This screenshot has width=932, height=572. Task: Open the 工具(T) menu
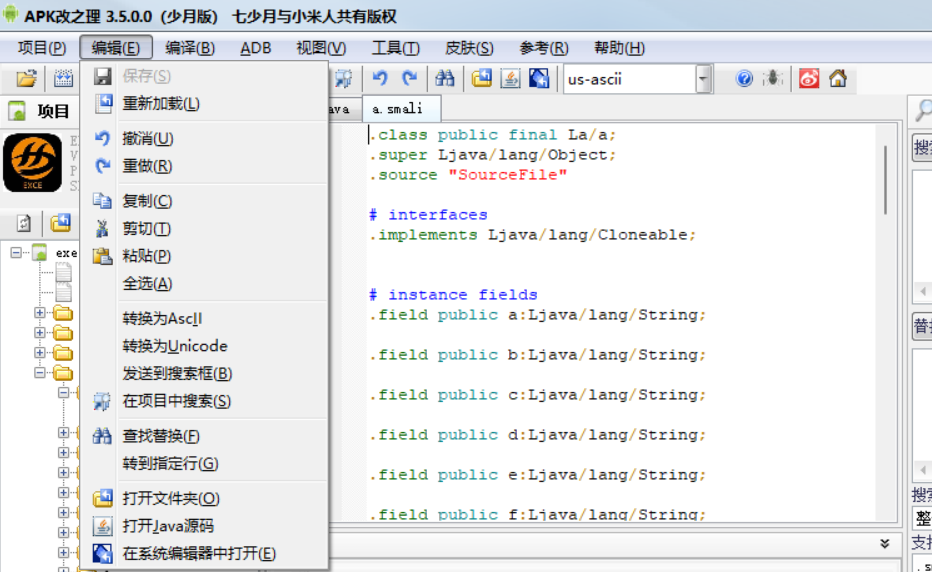click(x=395, y=48)
